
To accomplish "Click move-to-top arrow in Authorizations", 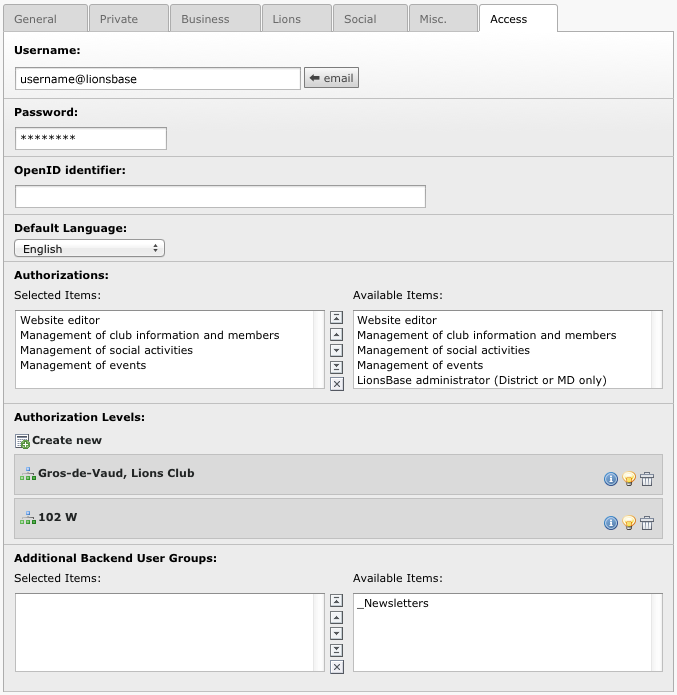I will [336, 318].
